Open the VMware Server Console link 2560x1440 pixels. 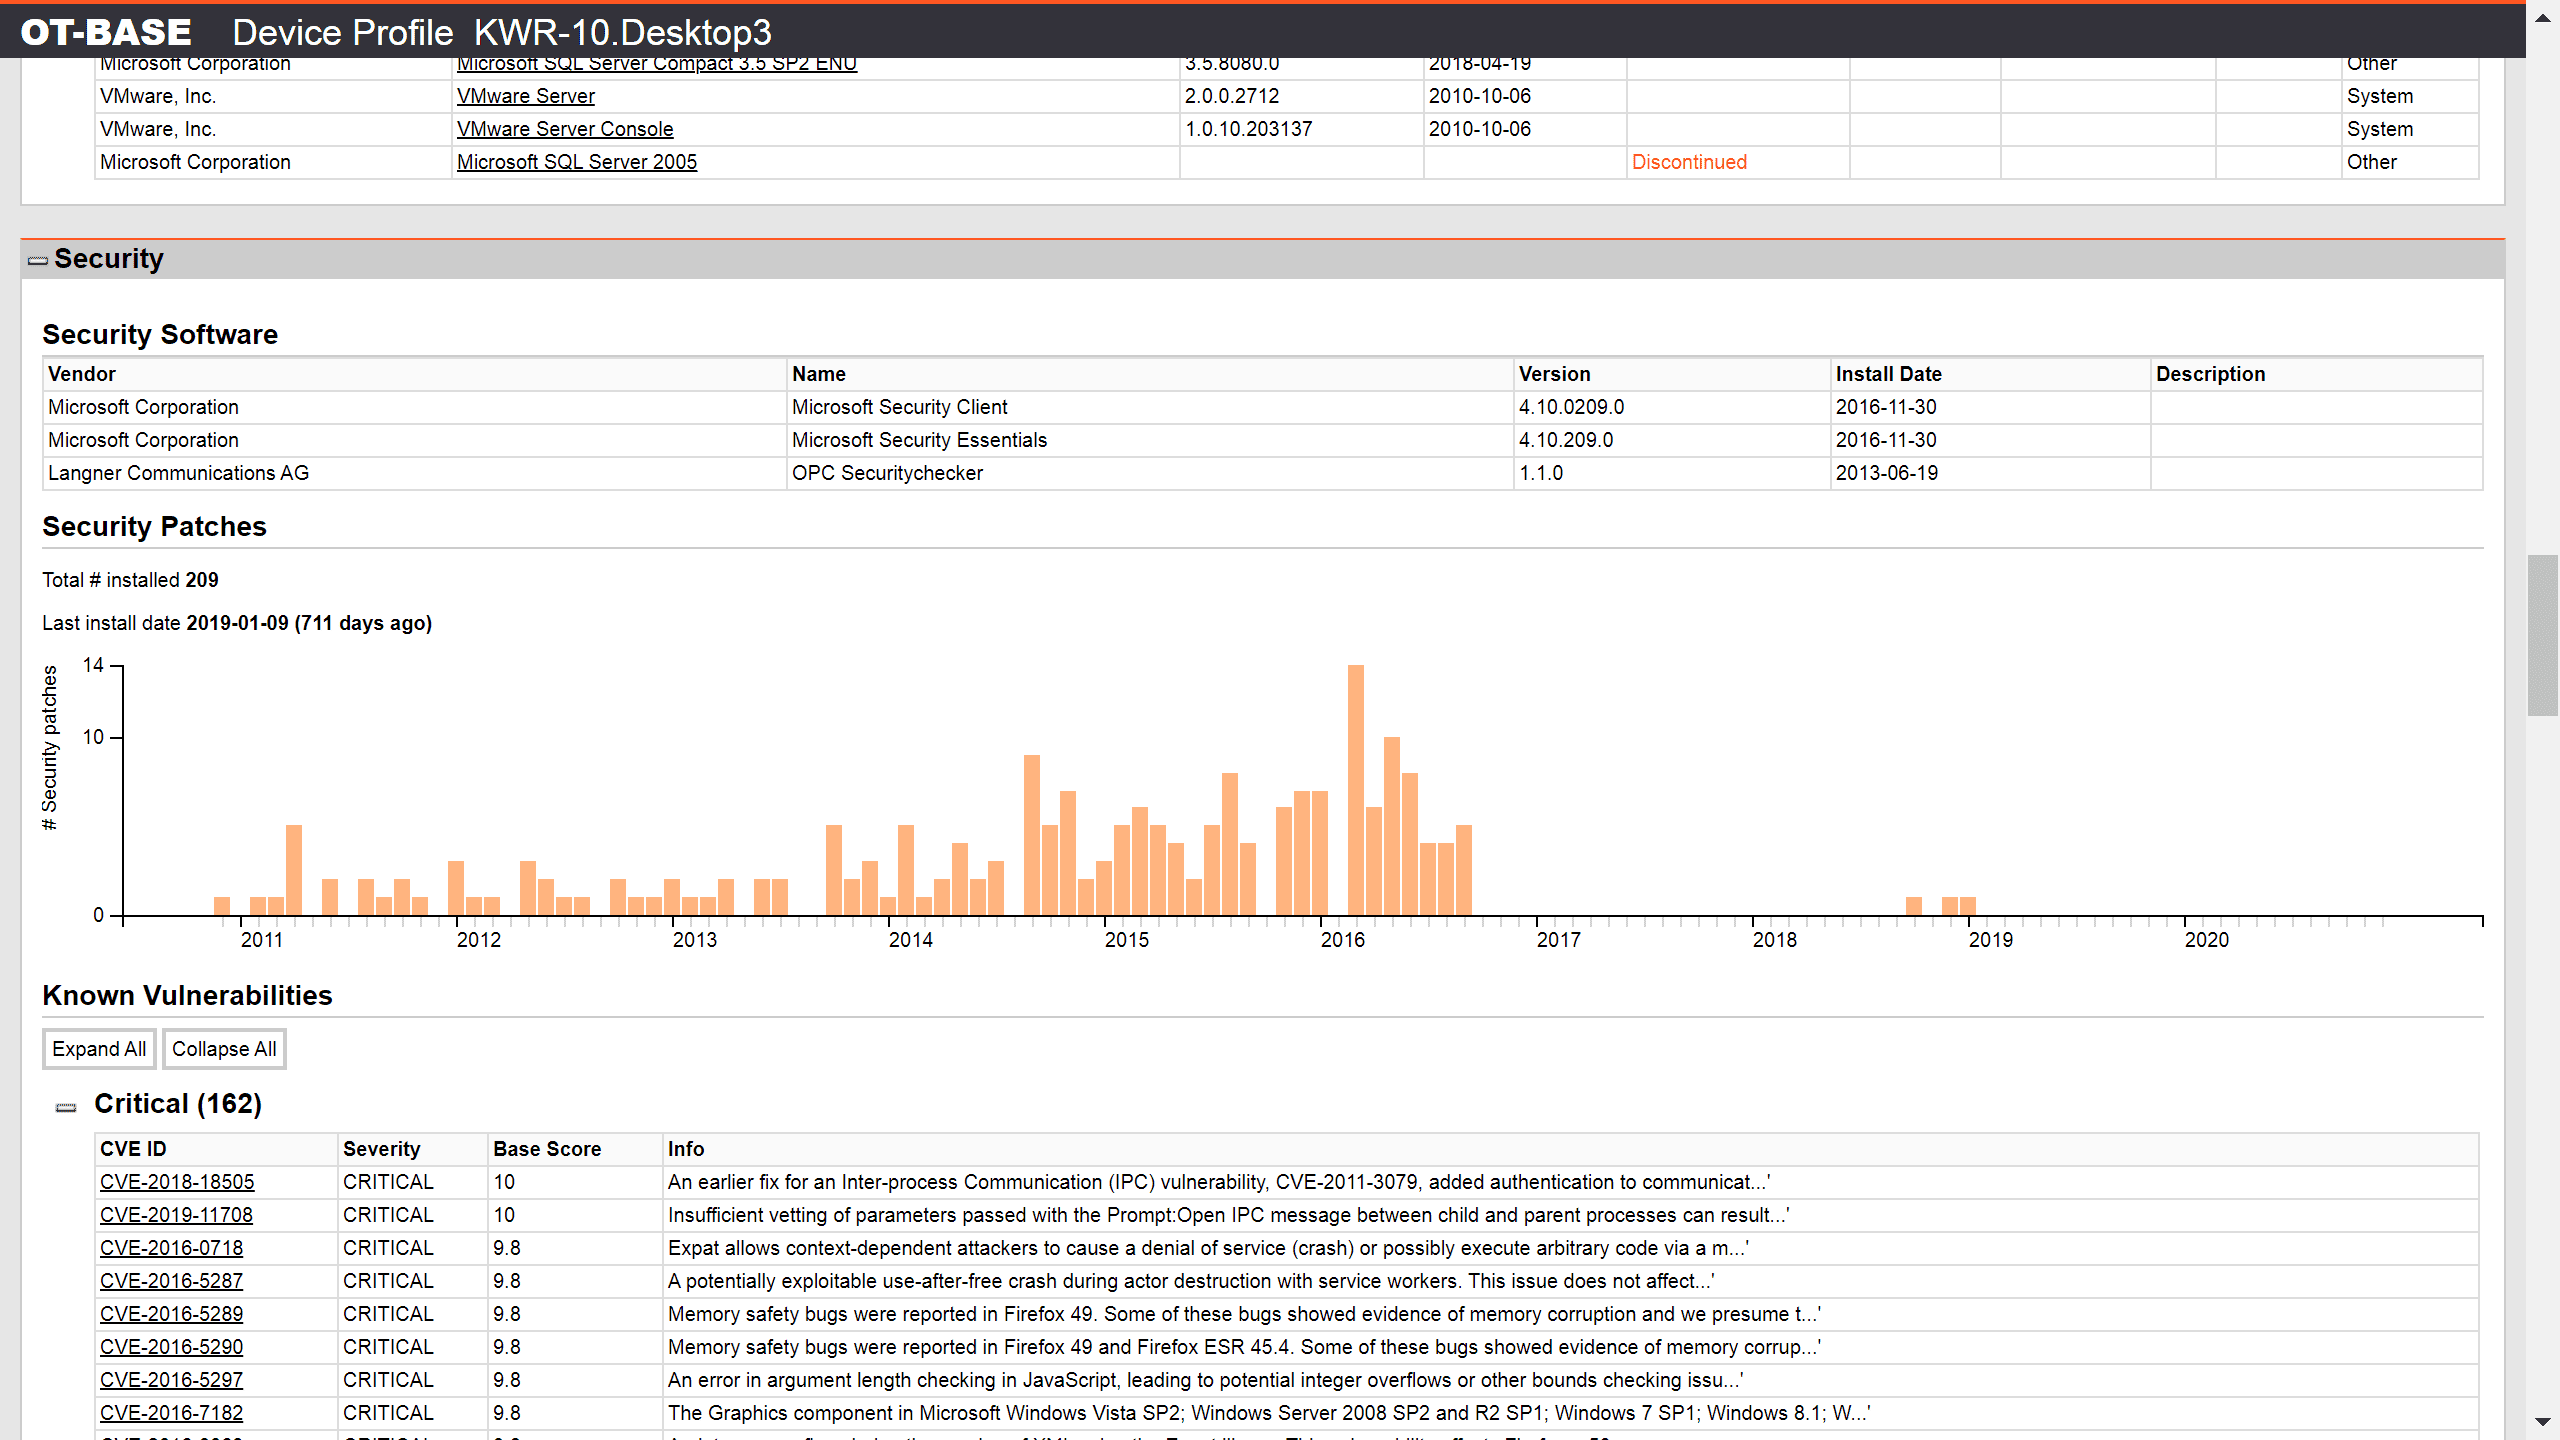(565, 129)
